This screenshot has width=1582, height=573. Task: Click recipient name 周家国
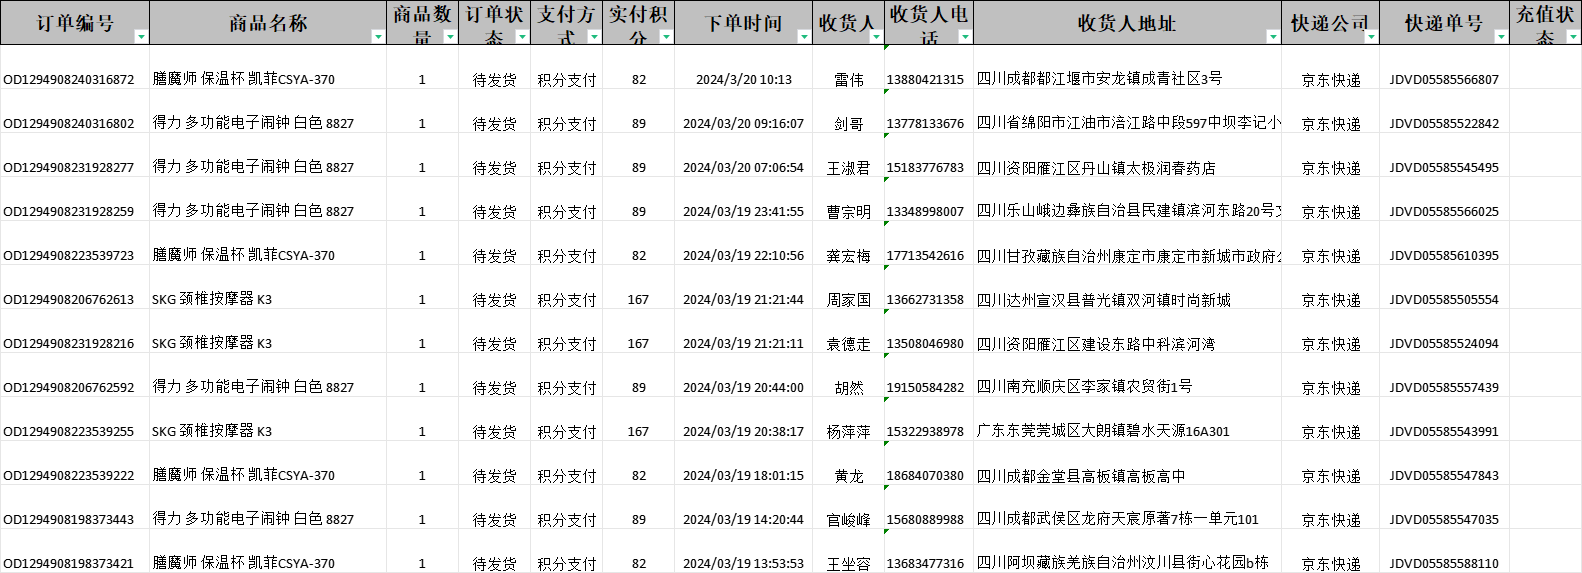849,300
